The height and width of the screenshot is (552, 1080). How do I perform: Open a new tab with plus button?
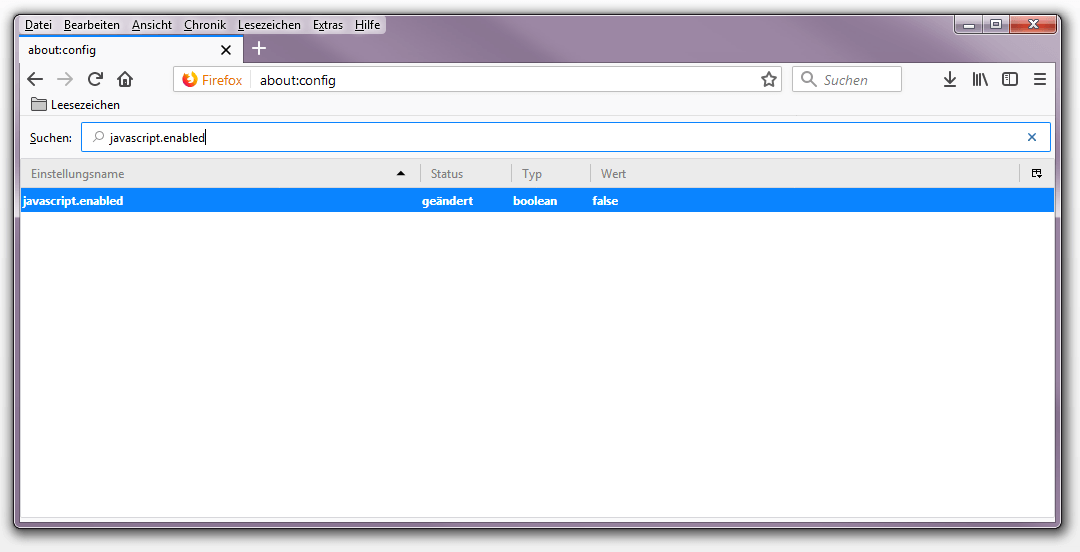259,49
